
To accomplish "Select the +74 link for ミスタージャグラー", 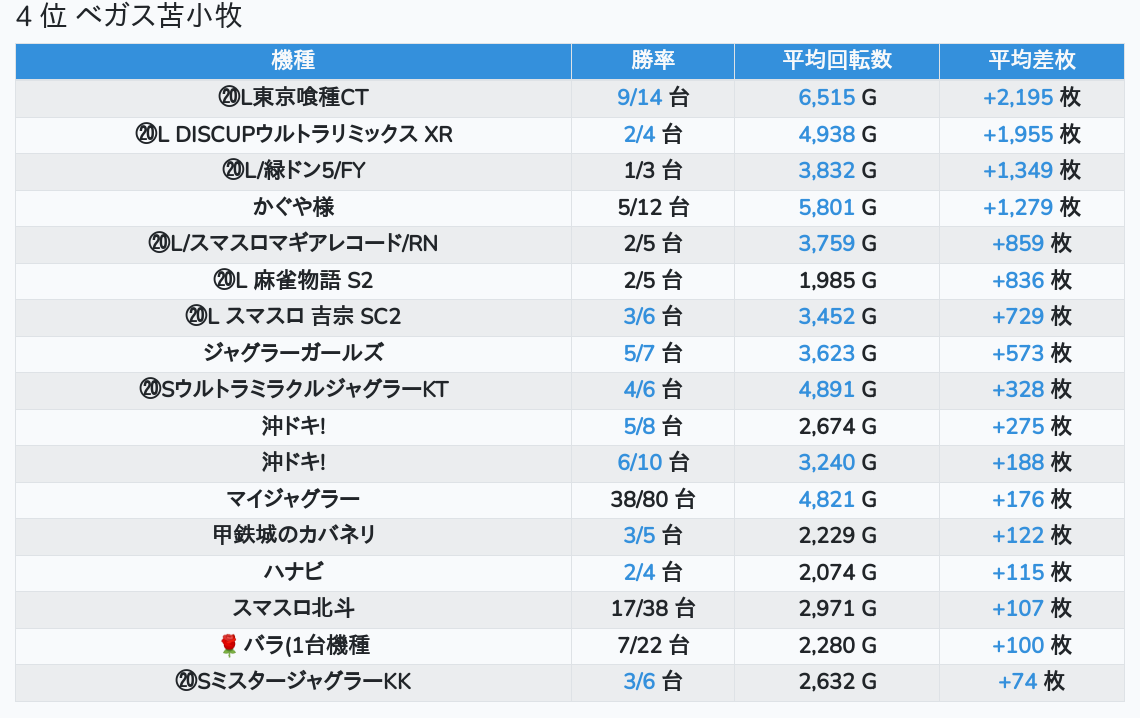I will (x=1017, y=681).
